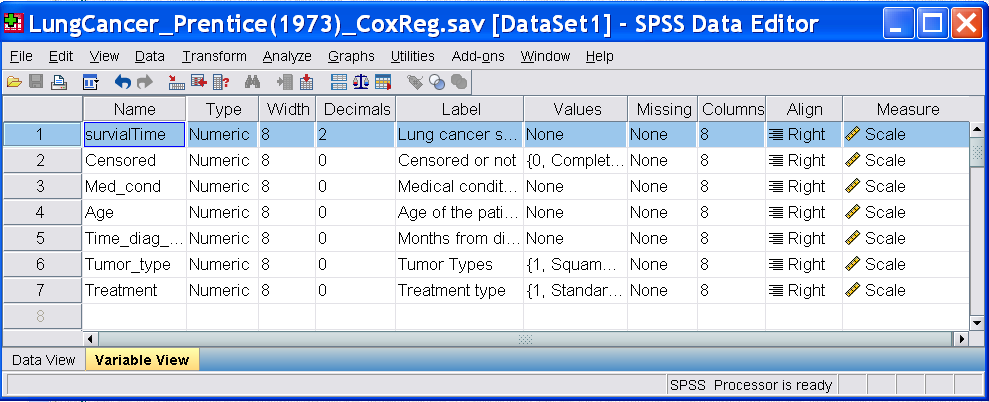The height and width of the screenshot is (402, 989).
Task: Click the horizontal scrollbar right arrow
Action: point(962,339)
